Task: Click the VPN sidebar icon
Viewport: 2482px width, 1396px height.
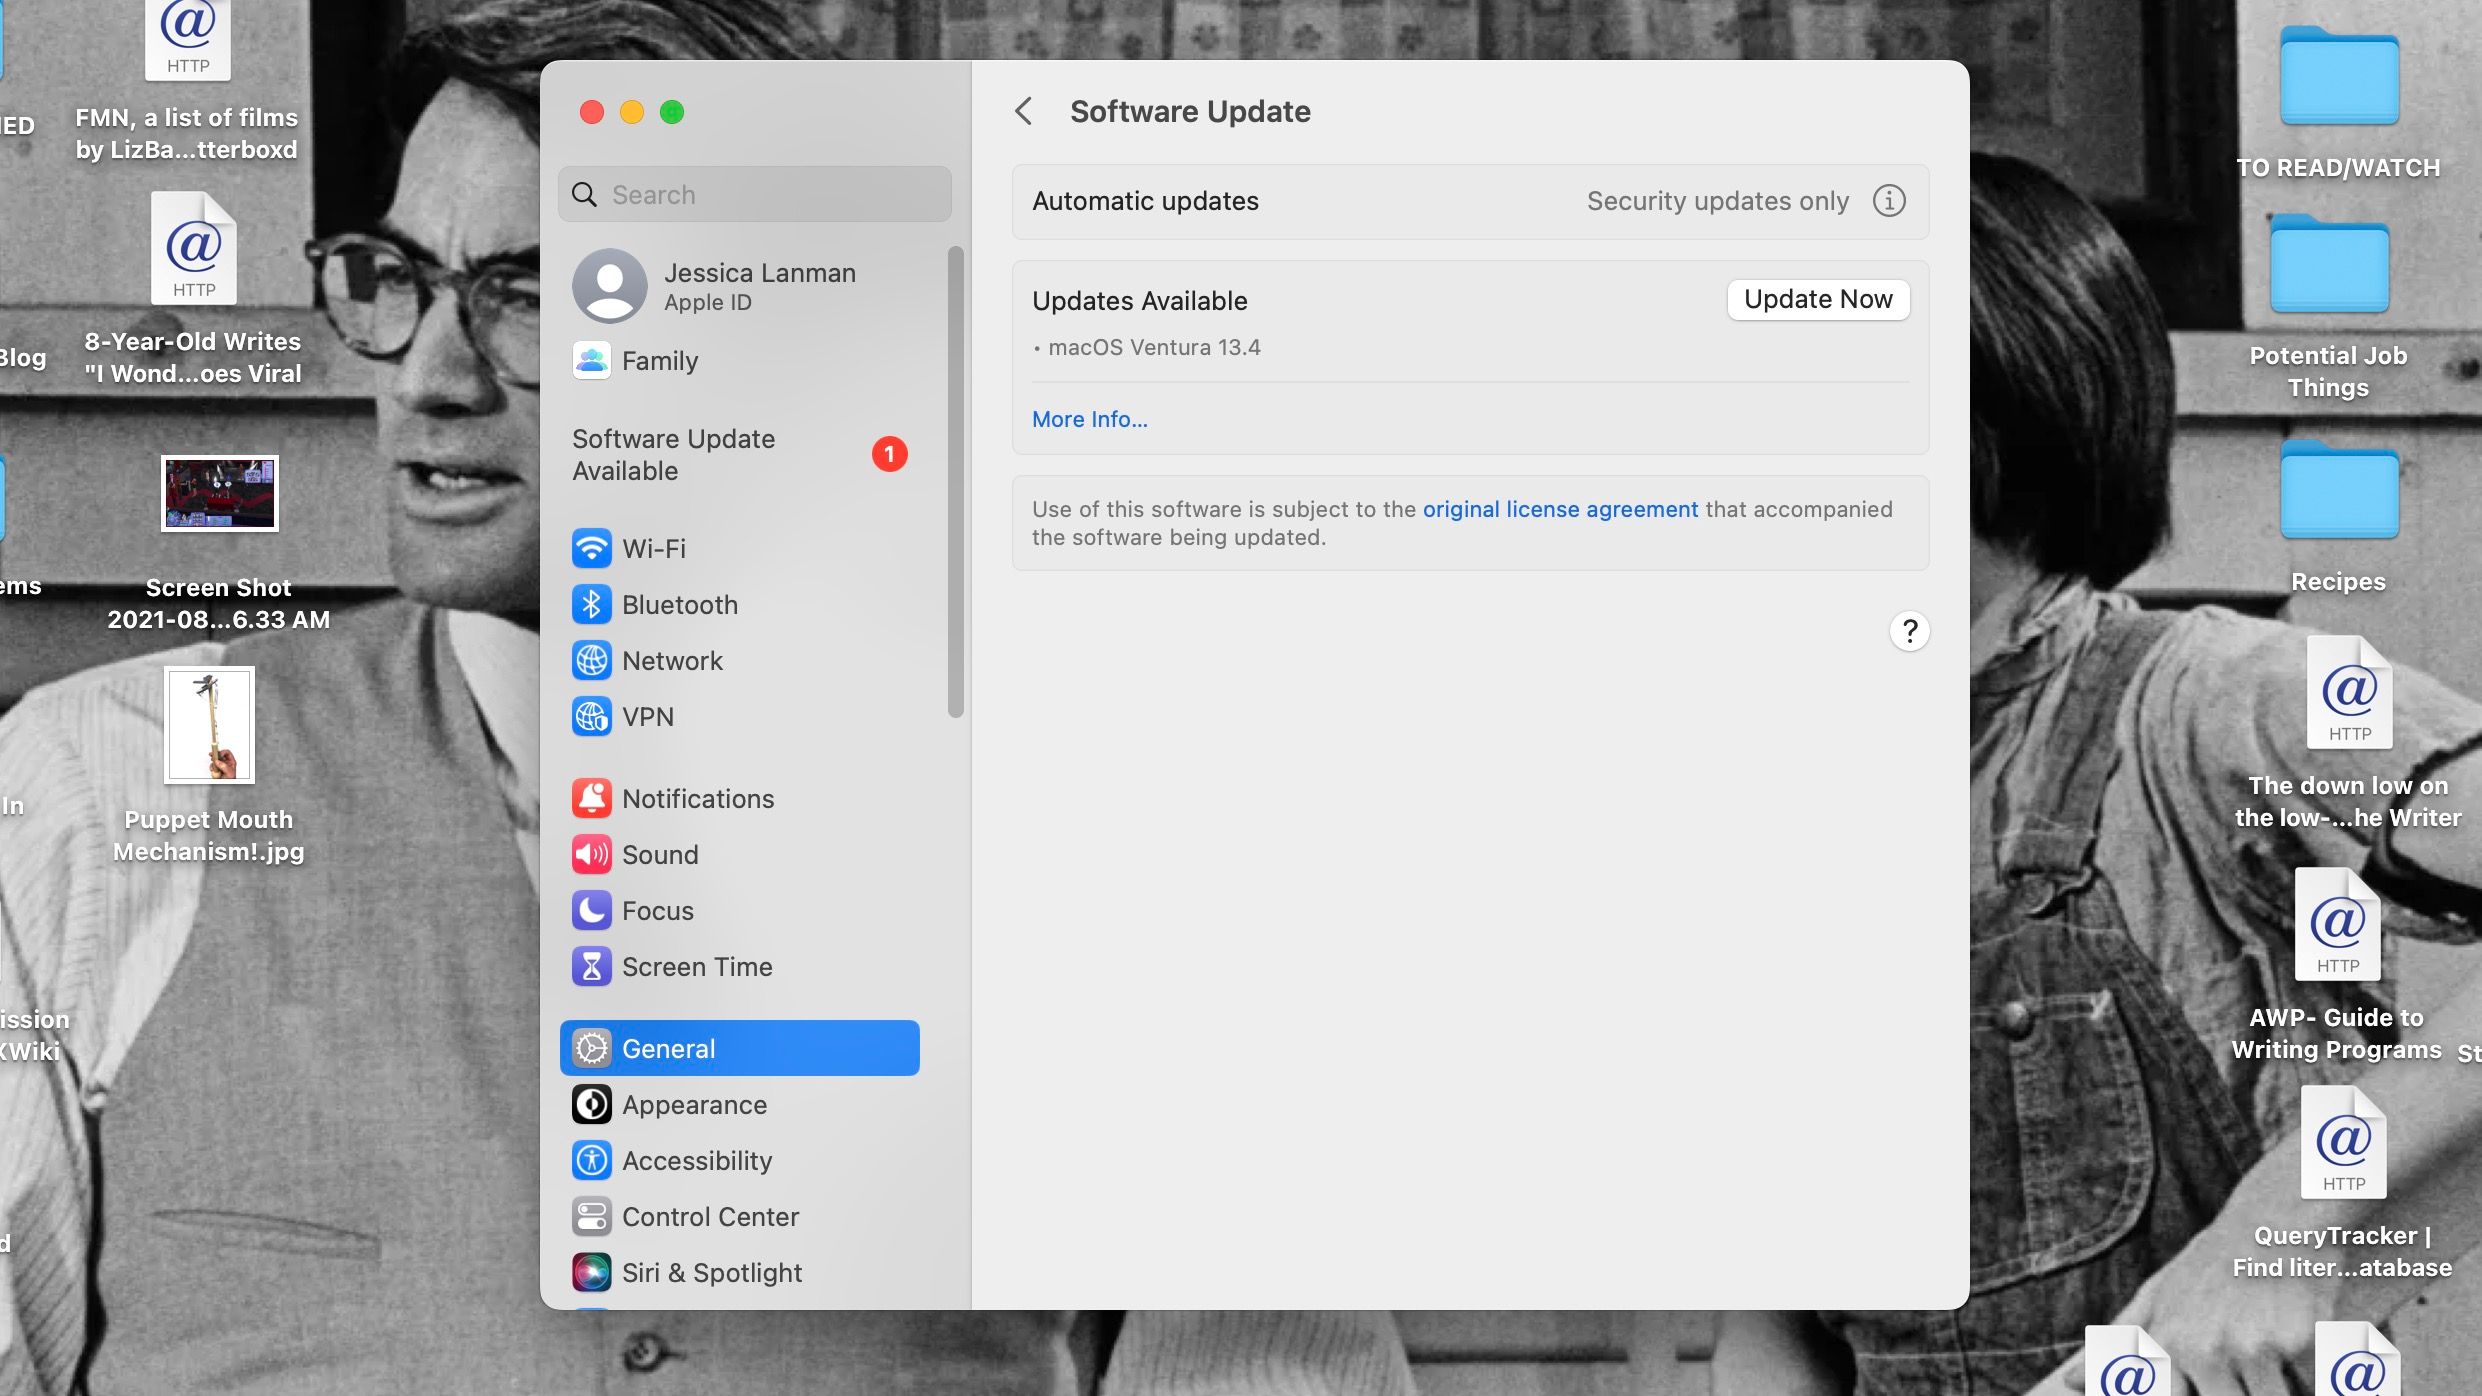Action: [591, 716]
